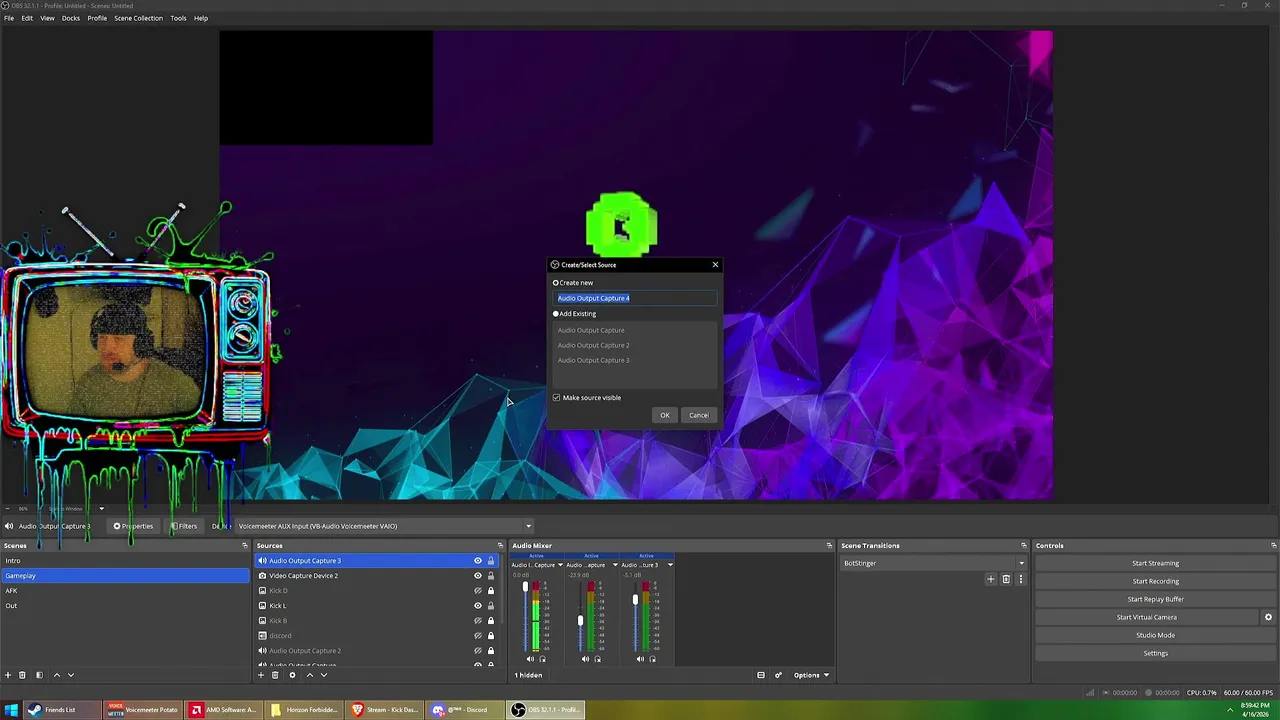Unlock the discord source
Viewport: 1280px width, 720px height.
490,636
